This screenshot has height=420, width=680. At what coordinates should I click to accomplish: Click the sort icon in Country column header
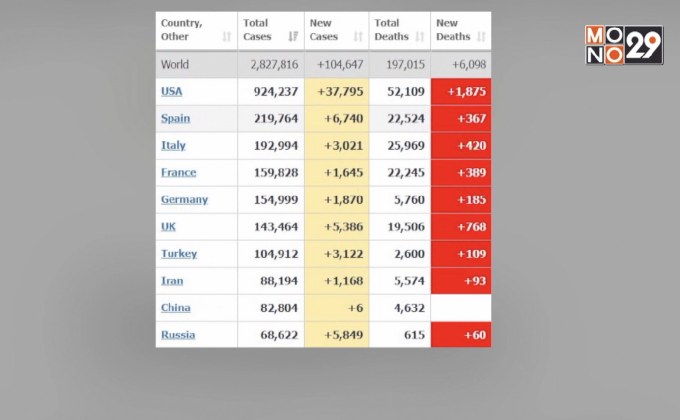pyautogui.click(x=226, y=37)
